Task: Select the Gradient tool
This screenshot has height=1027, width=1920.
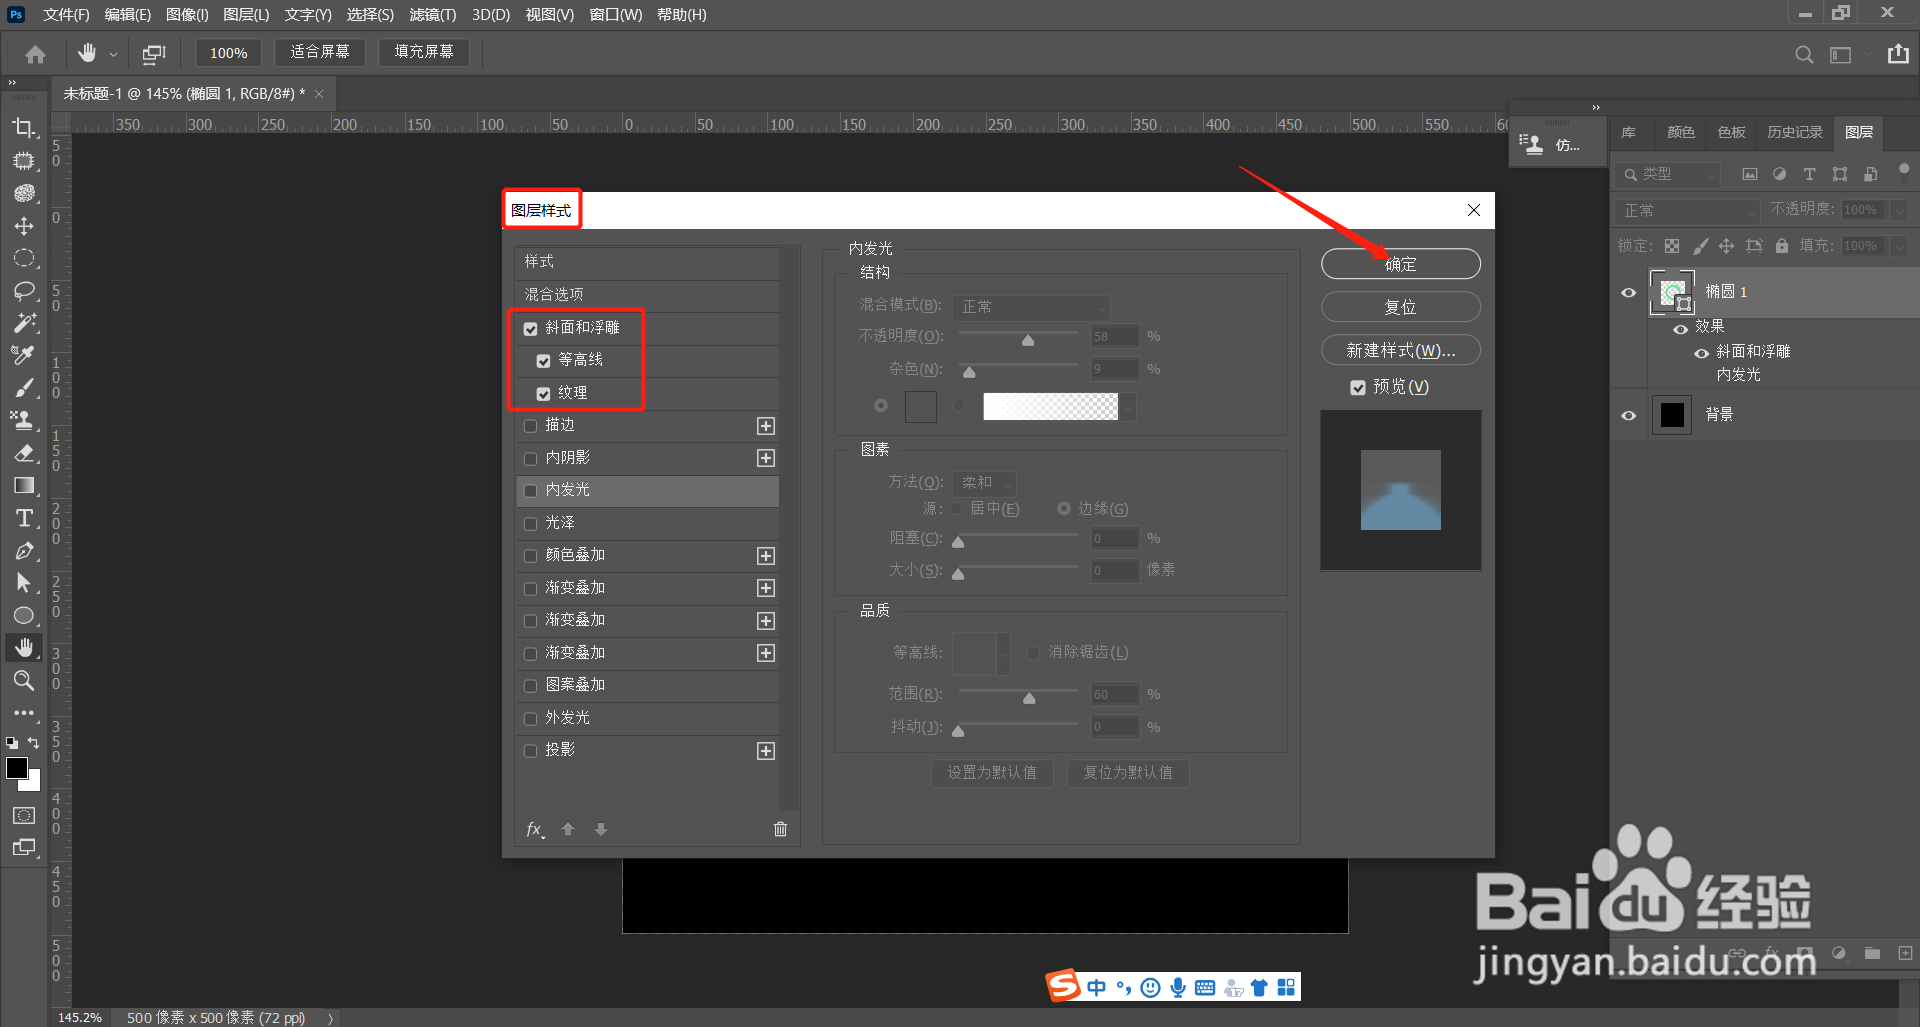Action: [24, 485]
